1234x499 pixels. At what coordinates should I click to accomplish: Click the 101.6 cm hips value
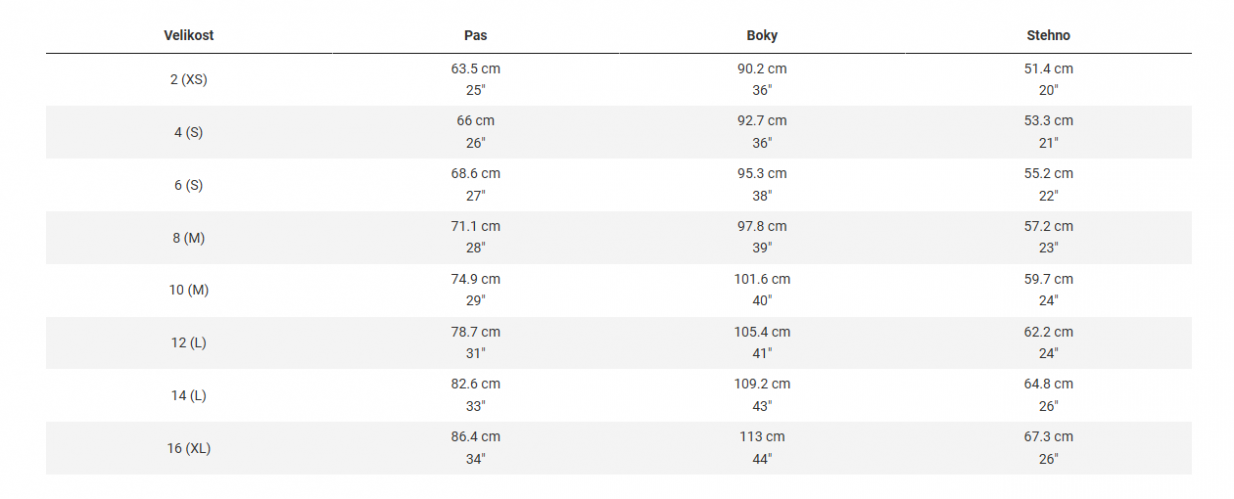coord(762,279)
